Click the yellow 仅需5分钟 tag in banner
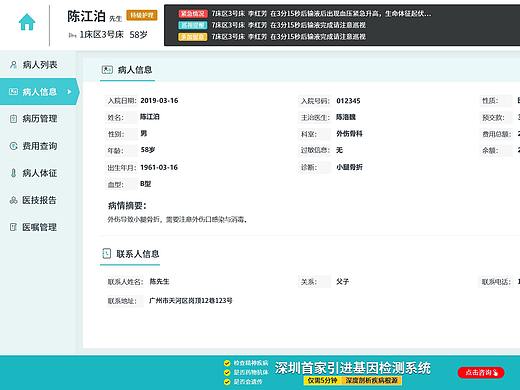The image size is (520, 390). 322,381
